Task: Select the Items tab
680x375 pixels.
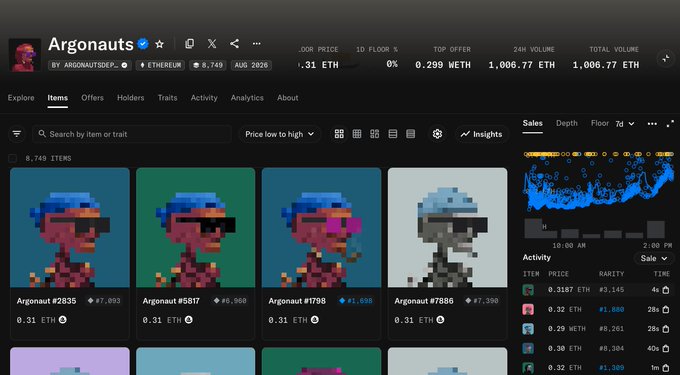Action: click(58, 98)
